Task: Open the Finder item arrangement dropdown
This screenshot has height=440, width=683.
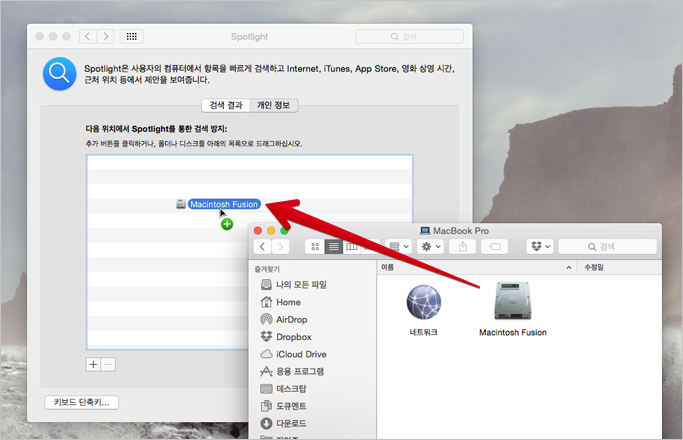Action: (x=398, y=247)
